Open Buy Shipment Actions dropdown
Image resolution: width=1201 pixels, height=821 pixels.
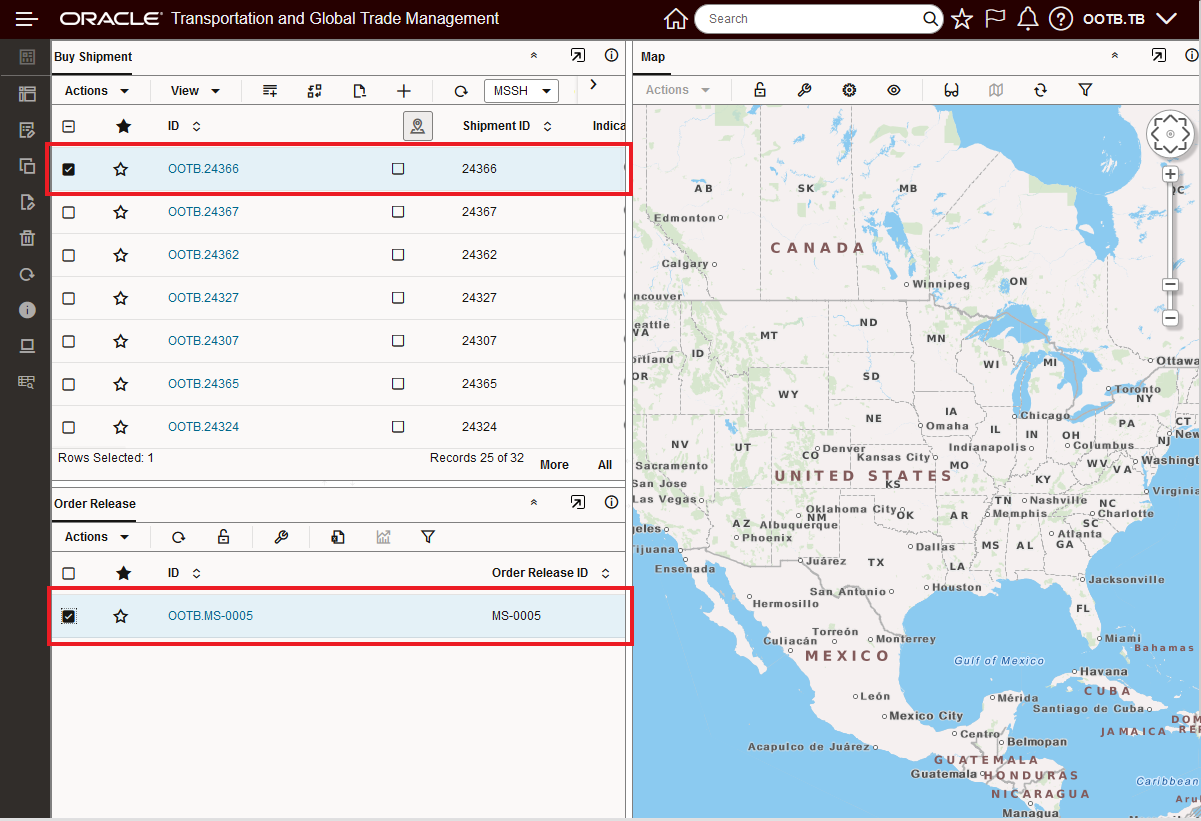97,91
